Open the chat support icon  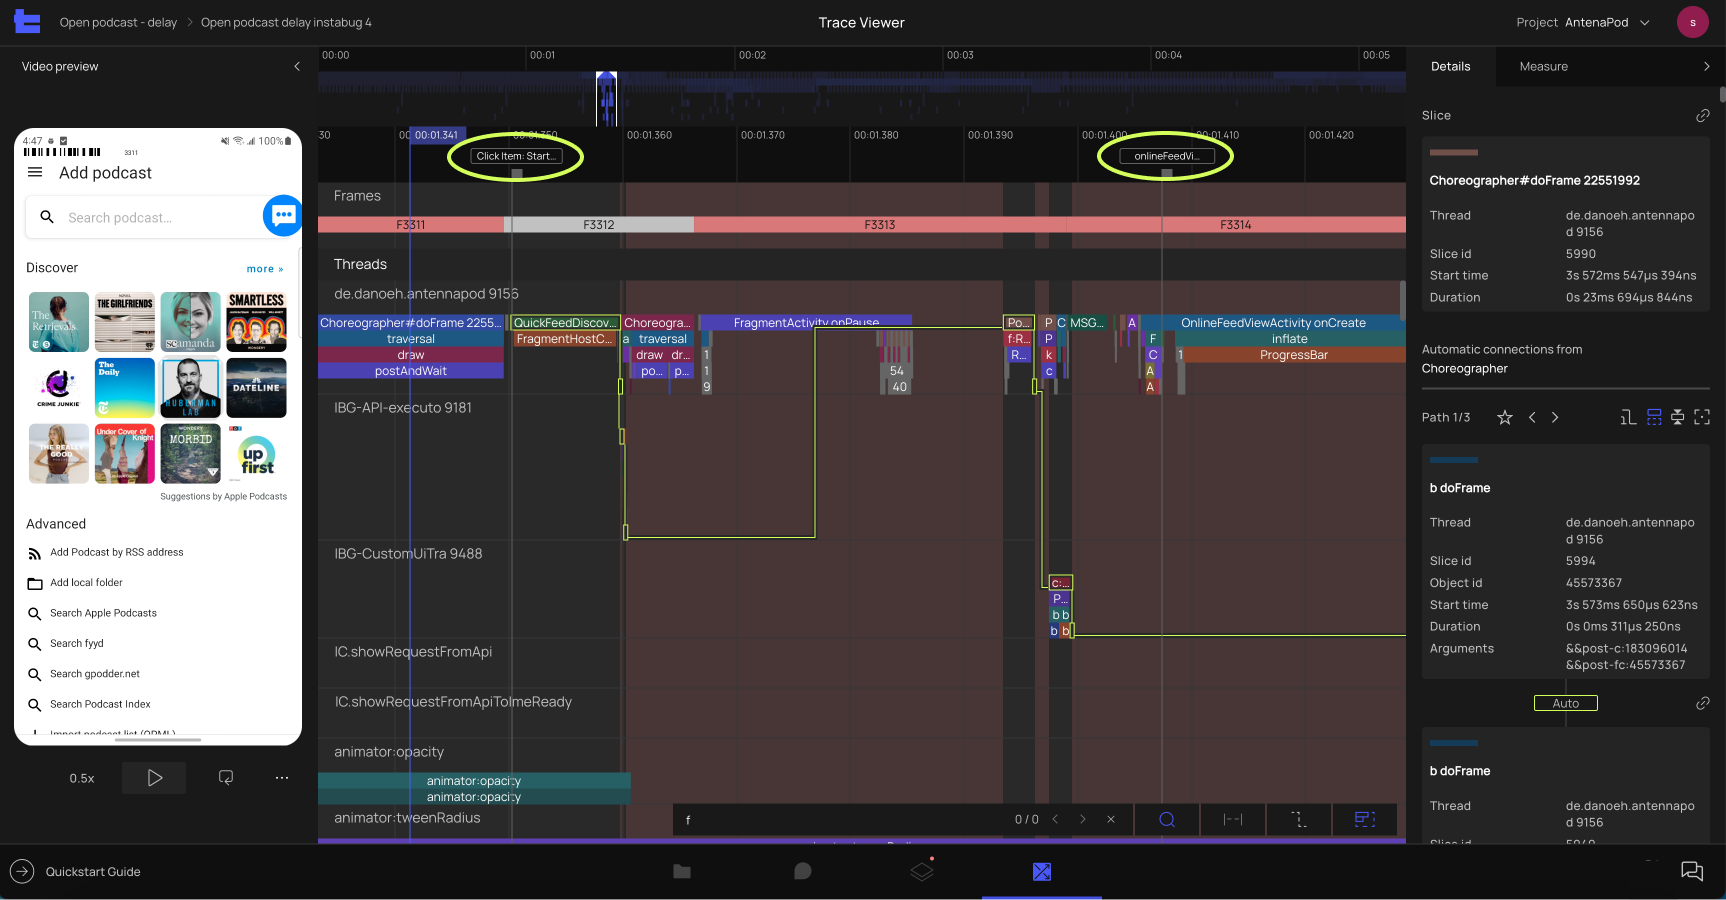coord(1692,871)
